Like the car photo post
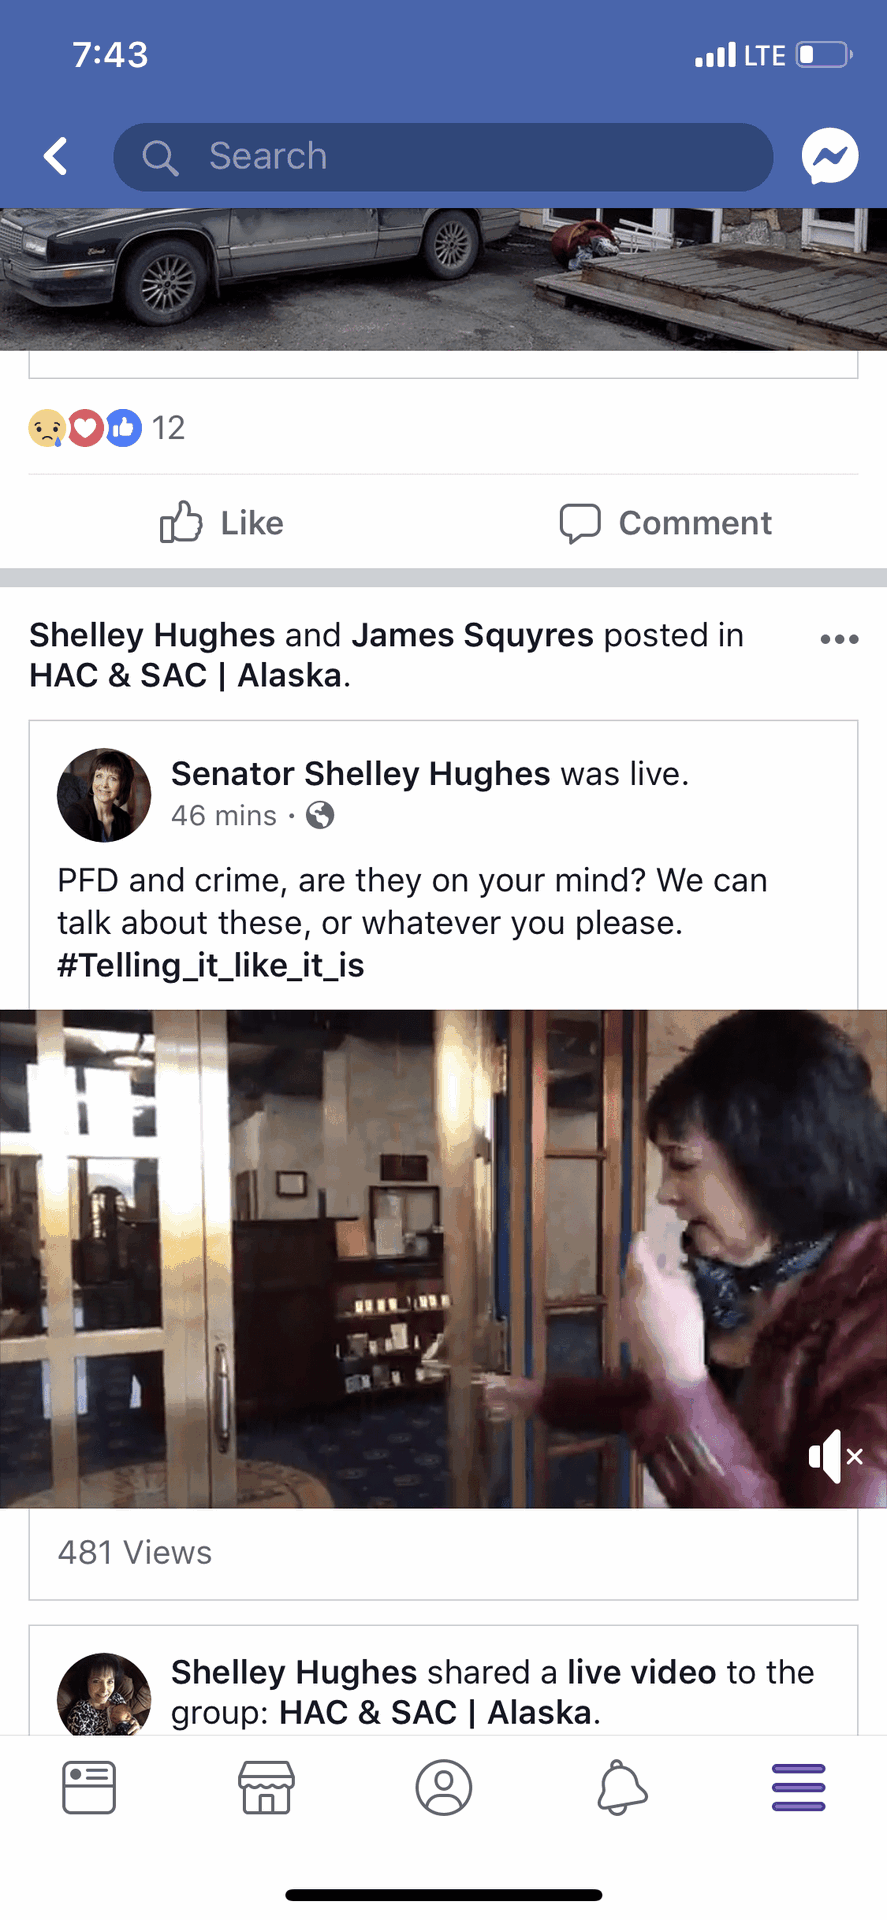Image resolution: width=887 pixels, height=1920 pixels. tap(222, 522)
